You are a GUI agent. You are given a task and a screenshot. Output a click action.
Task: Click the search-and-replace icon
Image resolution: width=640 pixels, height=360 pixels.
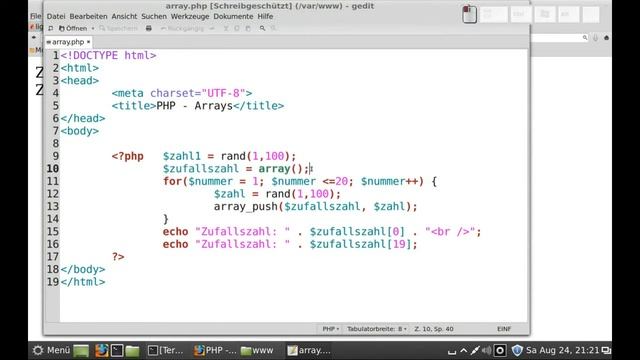point(273,29)
